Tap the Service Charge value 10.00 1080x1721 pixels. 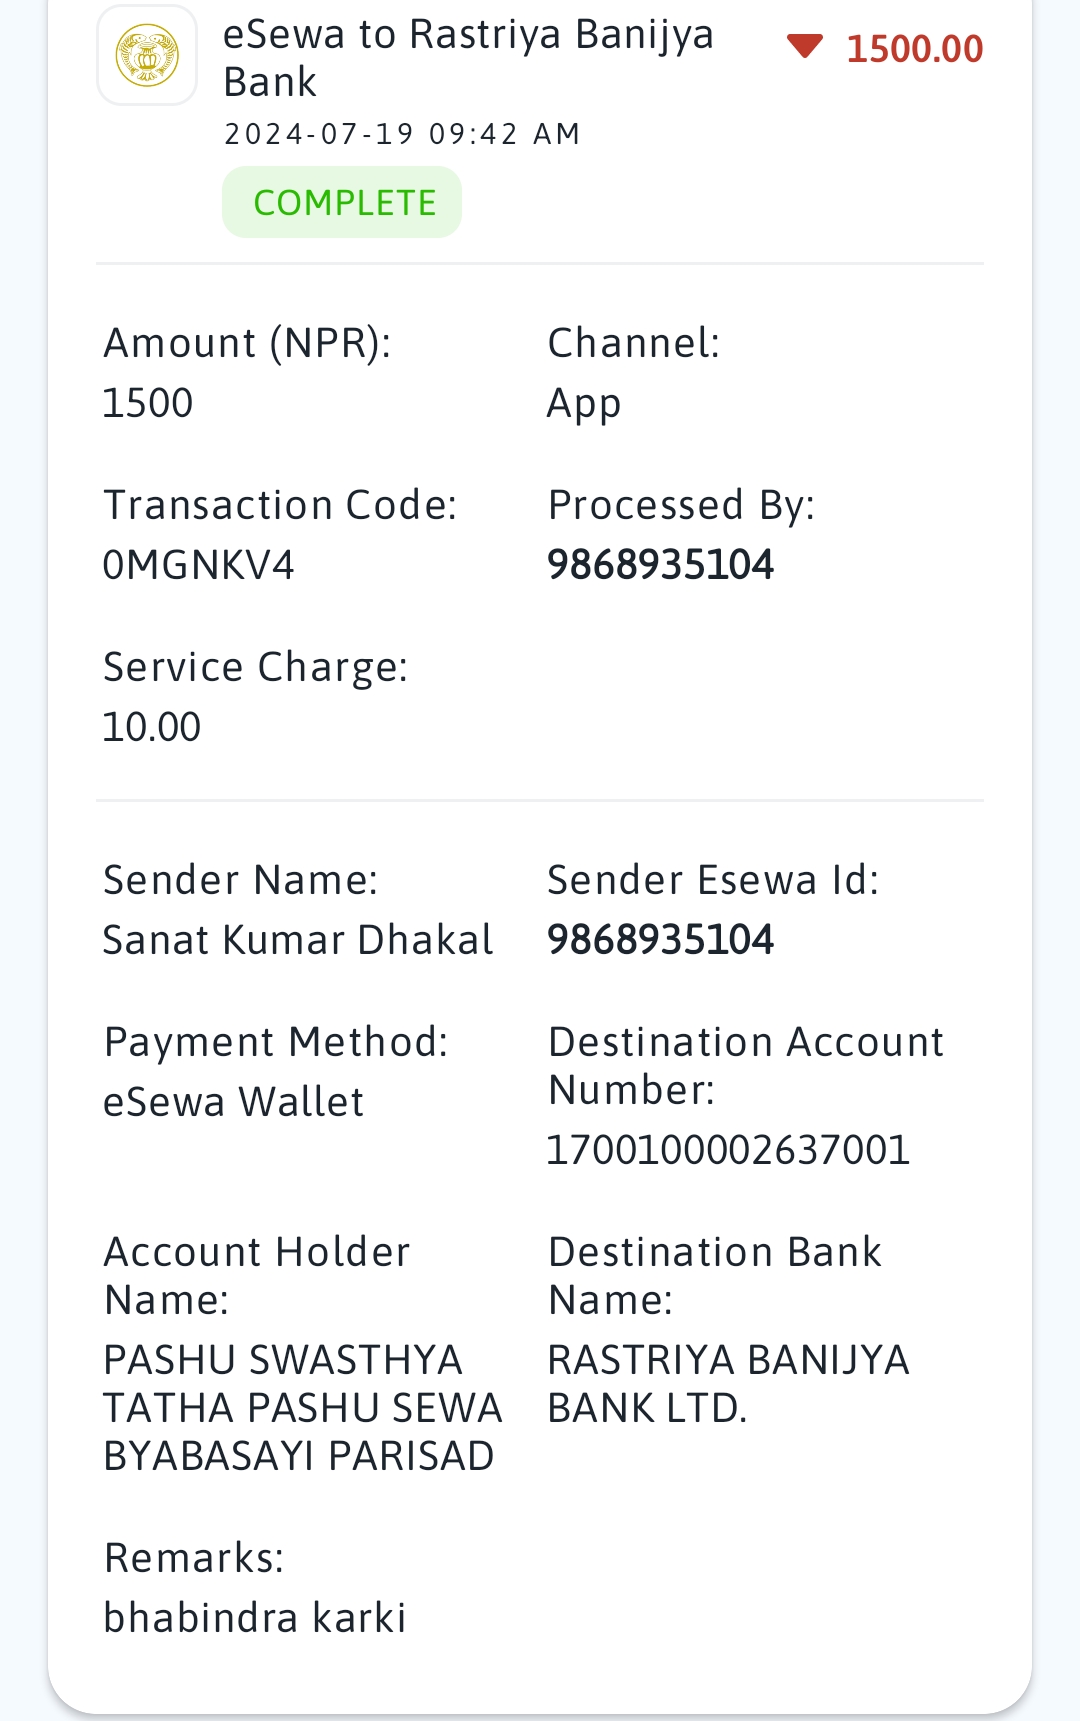coord(152,727)
